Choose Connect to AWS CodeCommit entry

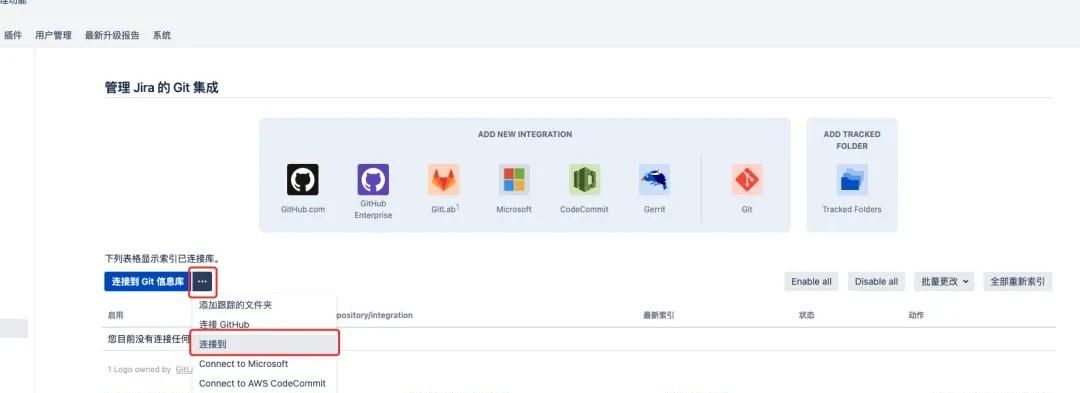pos(264,383)
